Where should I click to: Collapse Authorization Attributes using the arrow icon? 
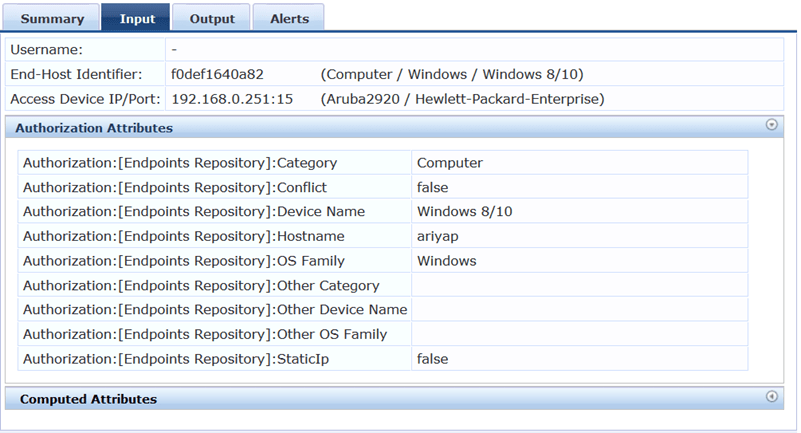[771, 125]
